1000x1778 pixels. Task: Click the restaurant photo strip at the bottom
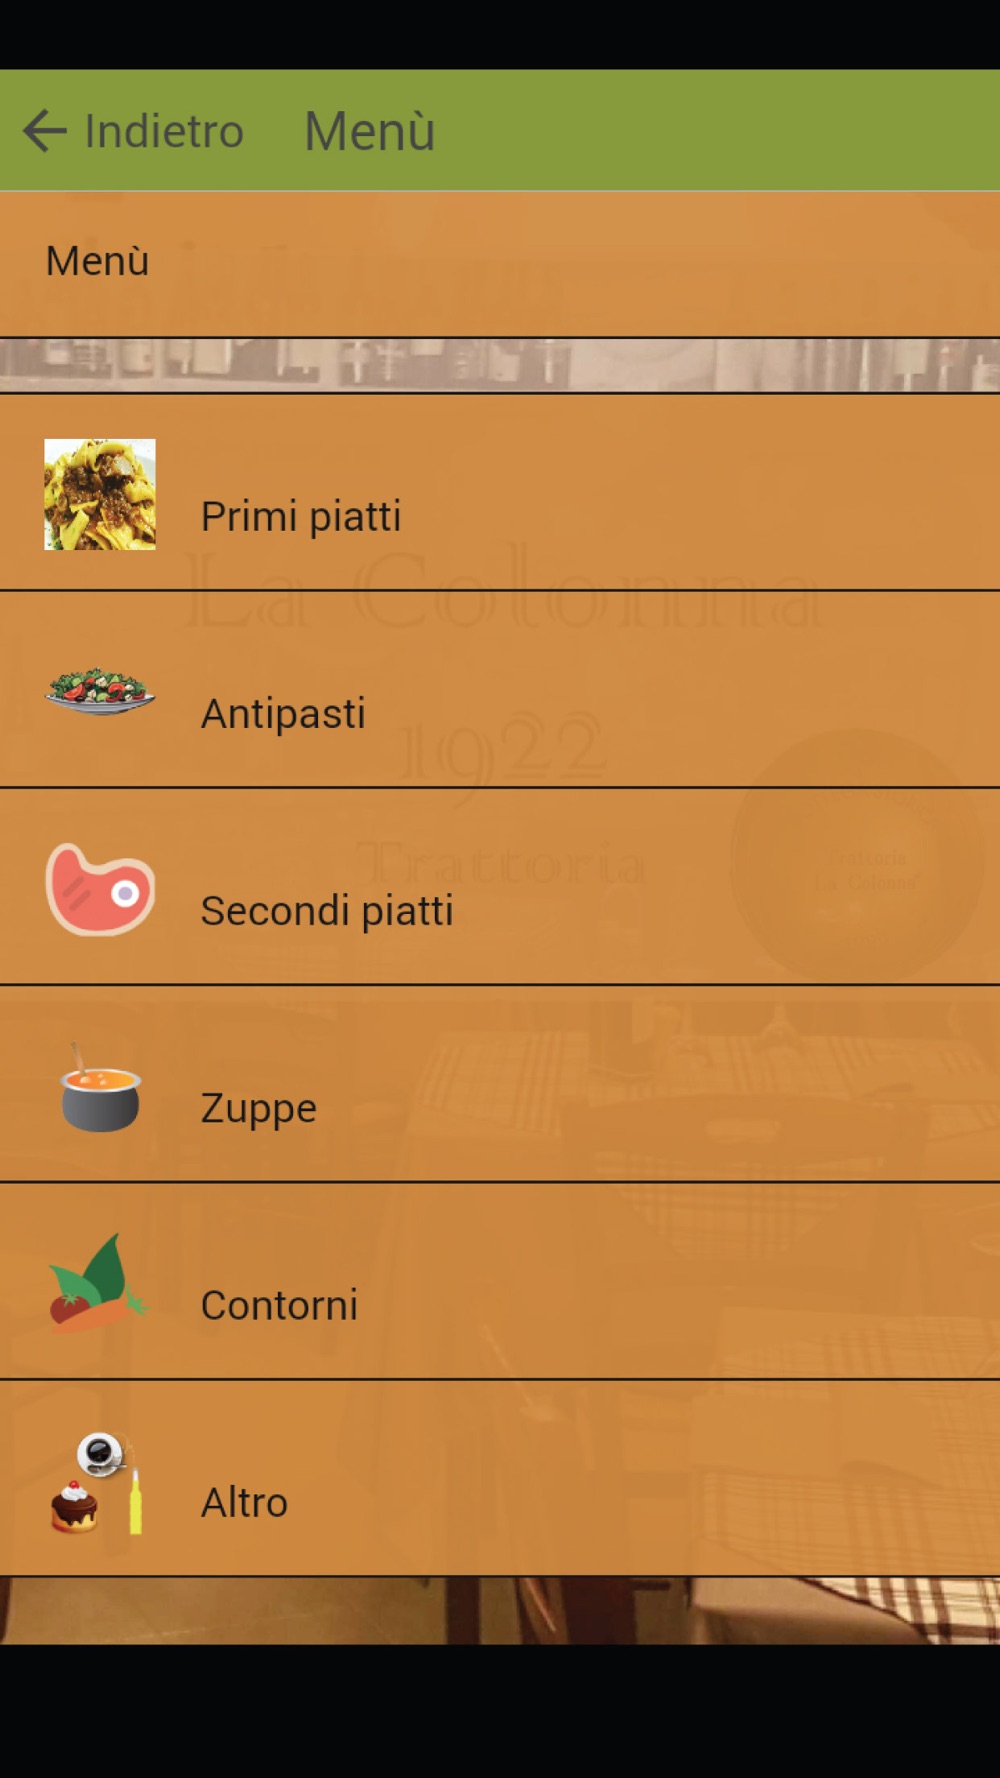point(500,1611)
